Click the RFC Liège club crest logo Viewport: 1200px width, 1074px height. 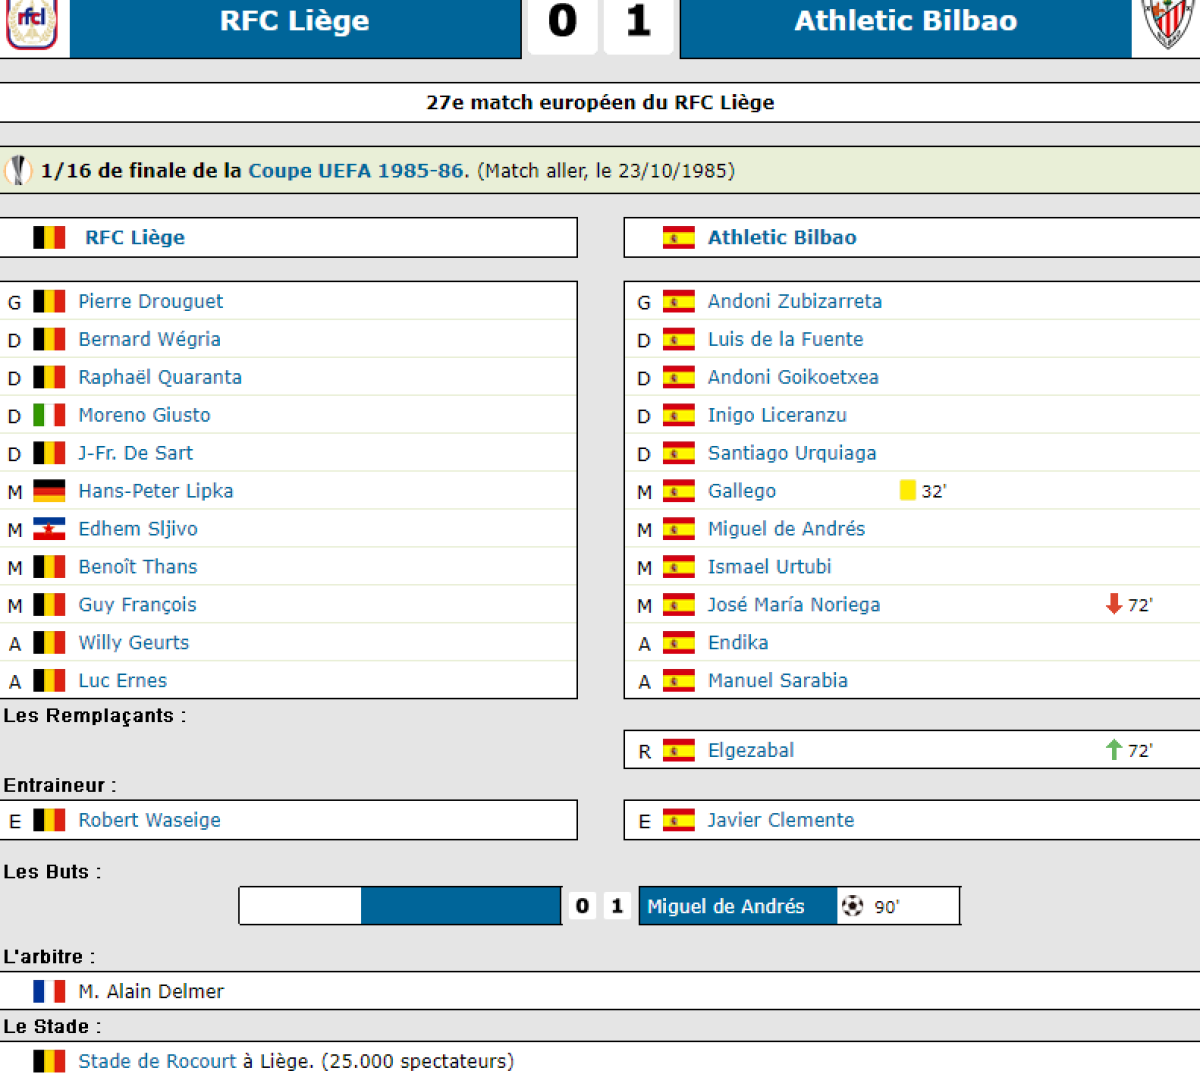point(32,22)
